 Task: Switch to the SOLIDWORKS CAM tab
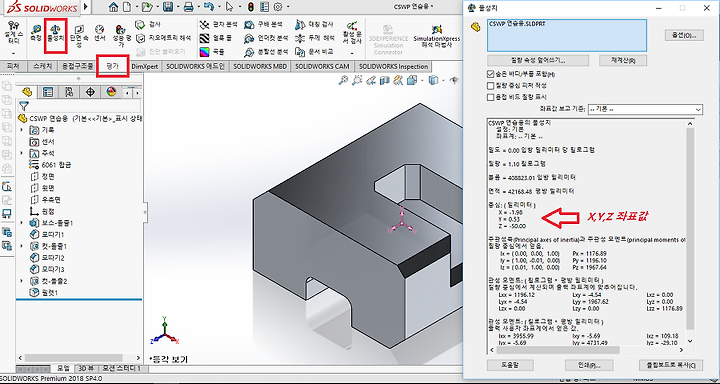point(322,67)
